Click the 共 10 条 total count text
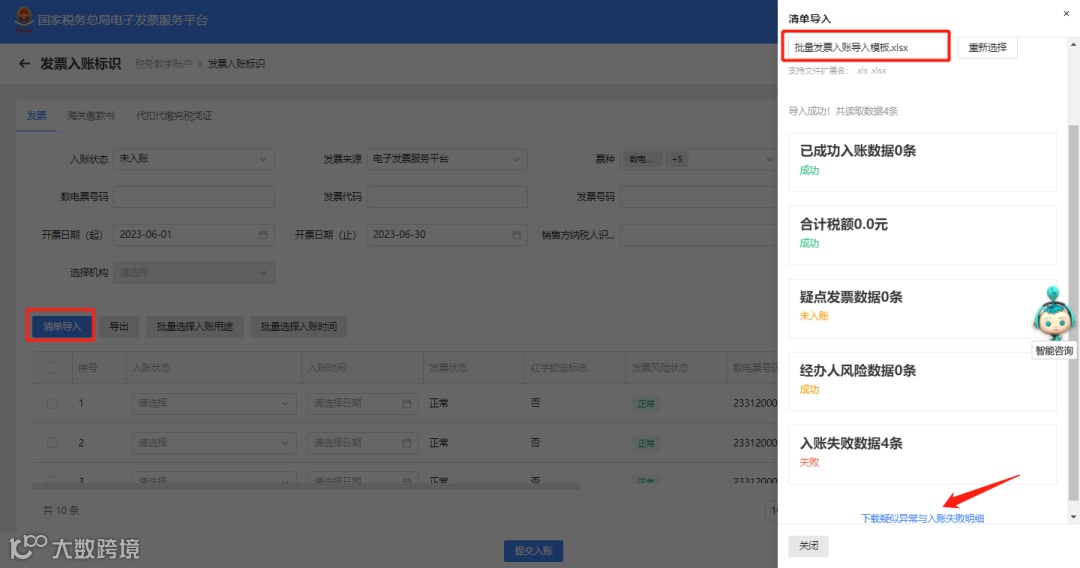The width and height of the screenshot is (1080, 568). [x=61, y=510]
